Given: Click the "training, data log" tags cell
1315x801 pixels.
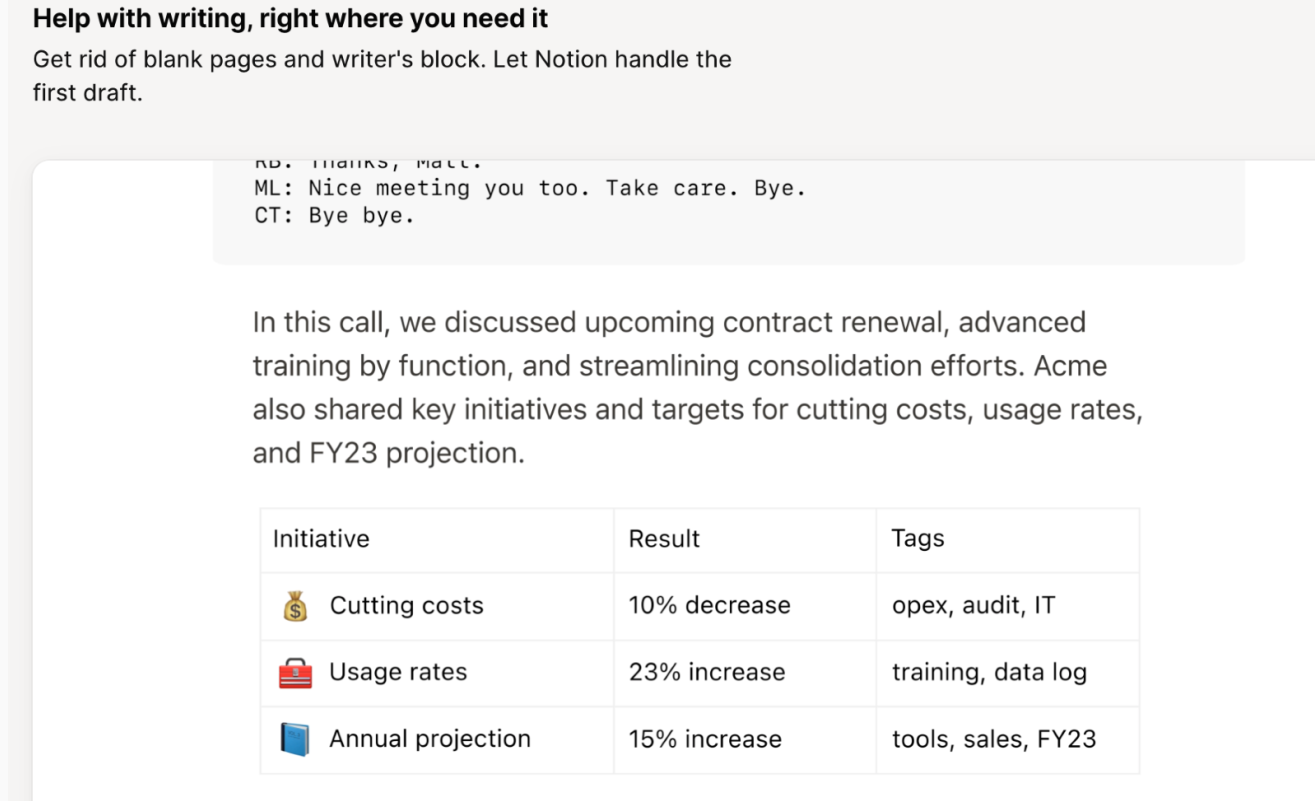Looking at the screenshot, I should [1008, 673].
